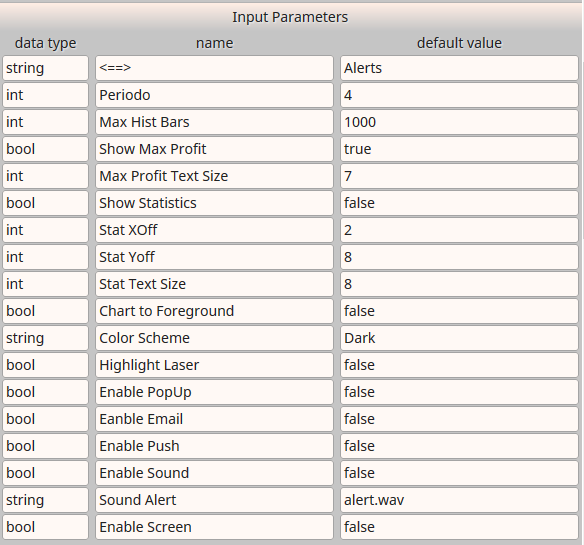Select the Sound Alert alert.wav field
Viewport: 584px width, 545px height.
[459, 500]
